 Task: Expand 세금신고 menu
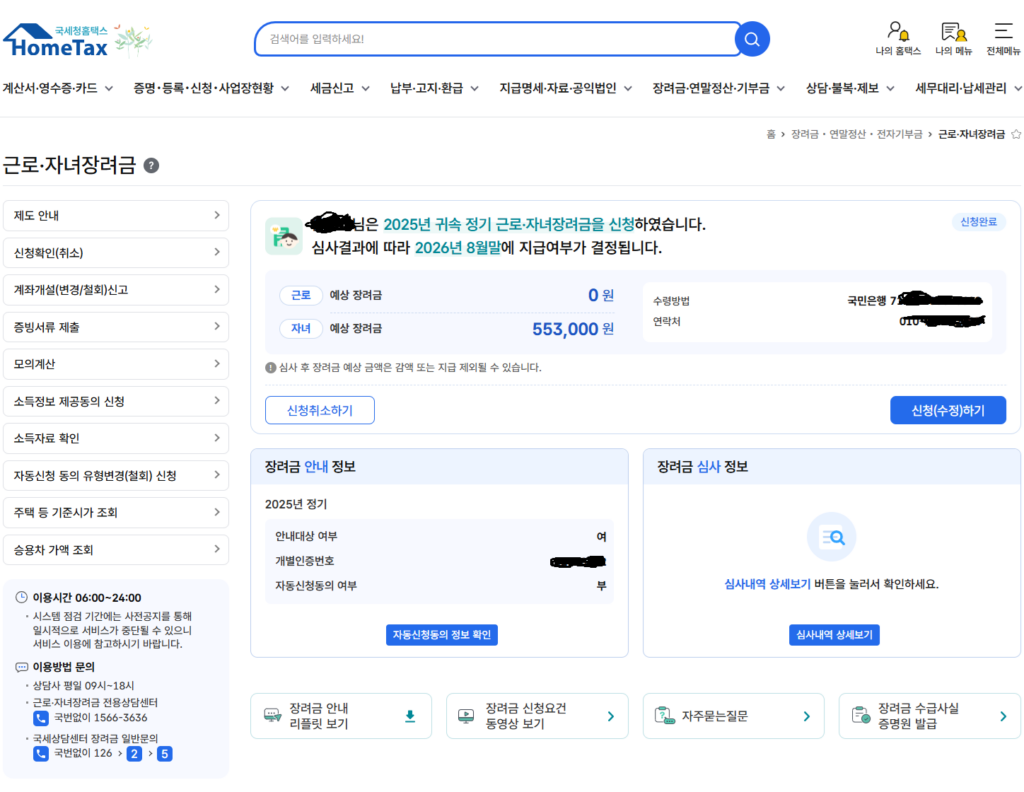point(340,88)
